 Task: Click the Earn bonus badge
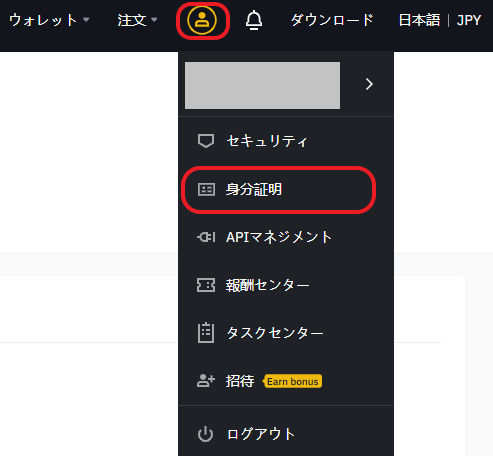click(x=292, y=381)
